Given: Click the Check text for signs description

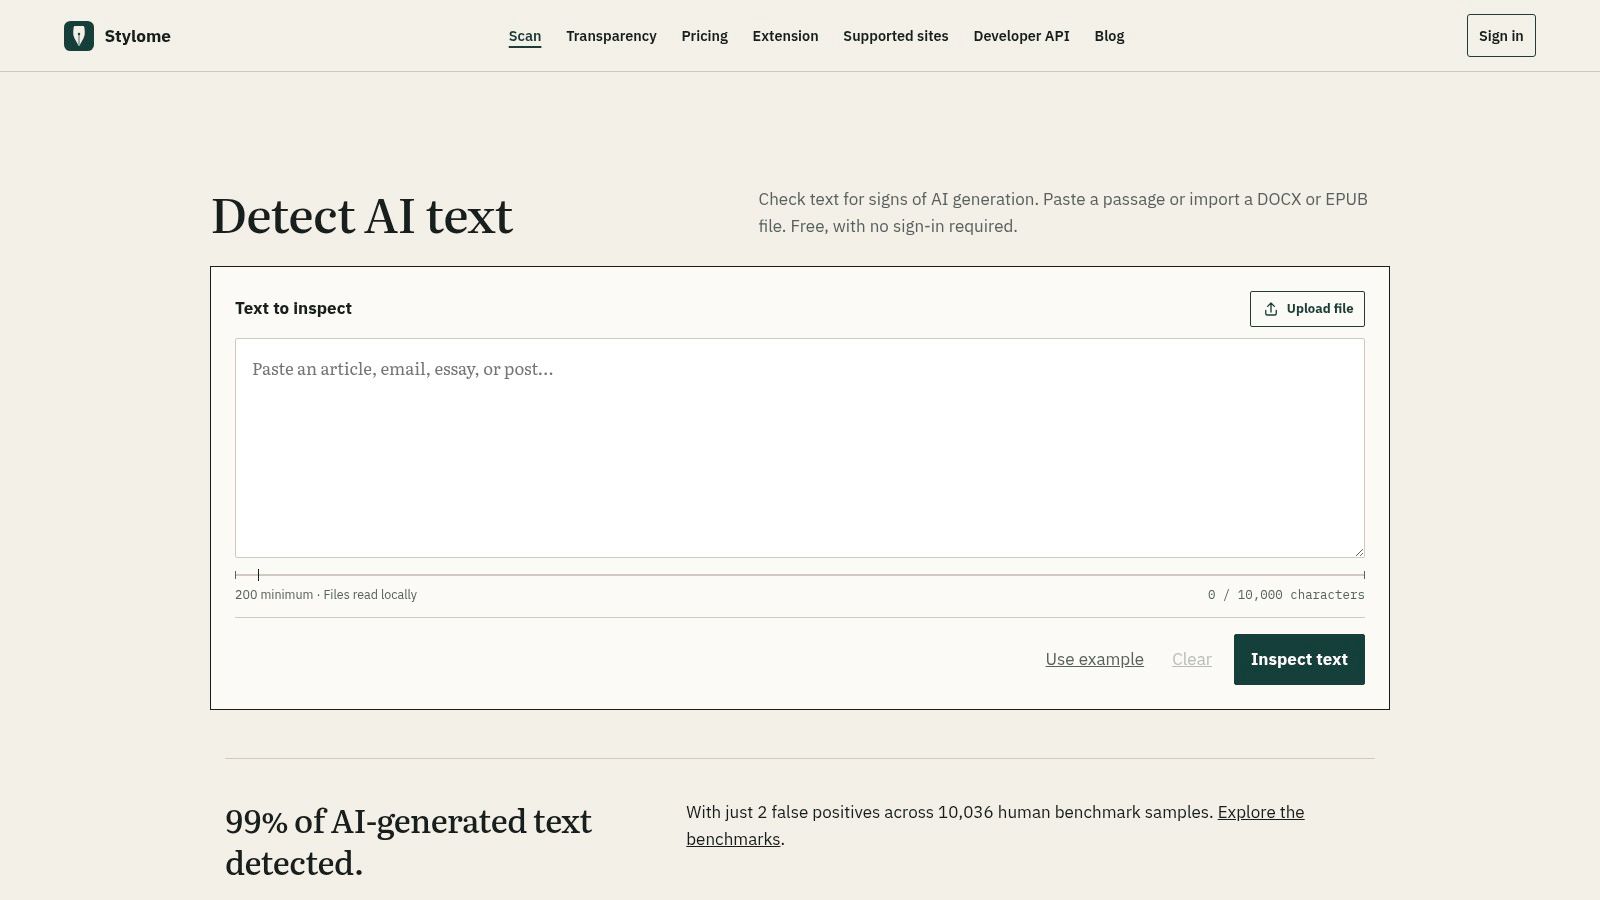Looking at the screenshot, I should (1063, 213).
